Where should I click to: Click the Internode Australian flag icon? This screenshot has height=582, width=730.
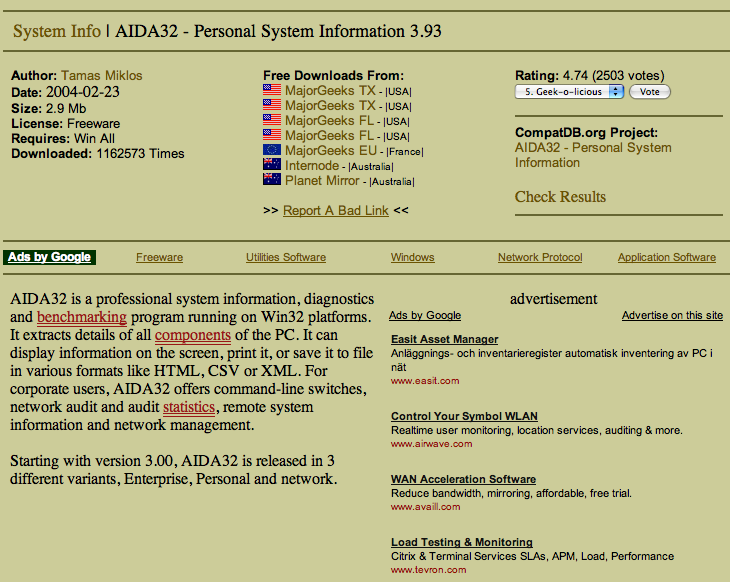tap(271, 164)
